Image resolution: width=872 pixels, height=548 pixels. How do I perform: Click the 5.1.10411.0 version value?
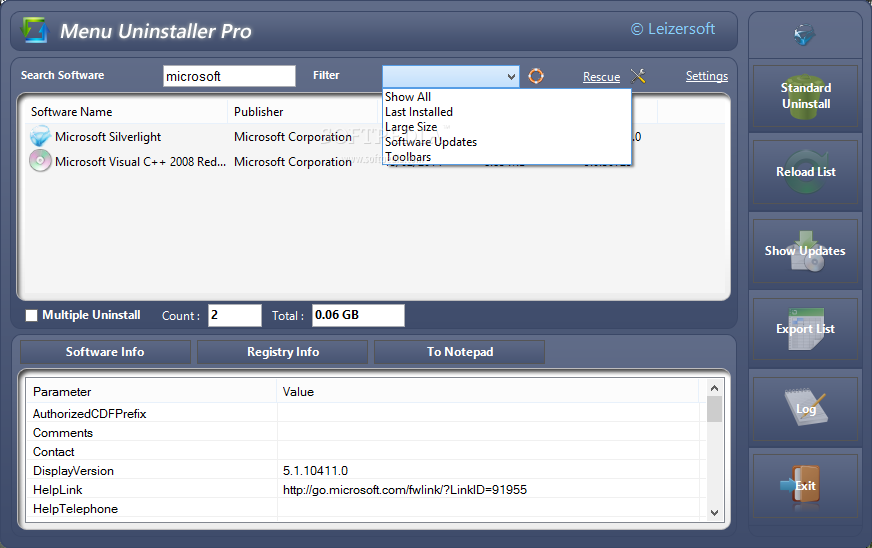coord(315,471)
